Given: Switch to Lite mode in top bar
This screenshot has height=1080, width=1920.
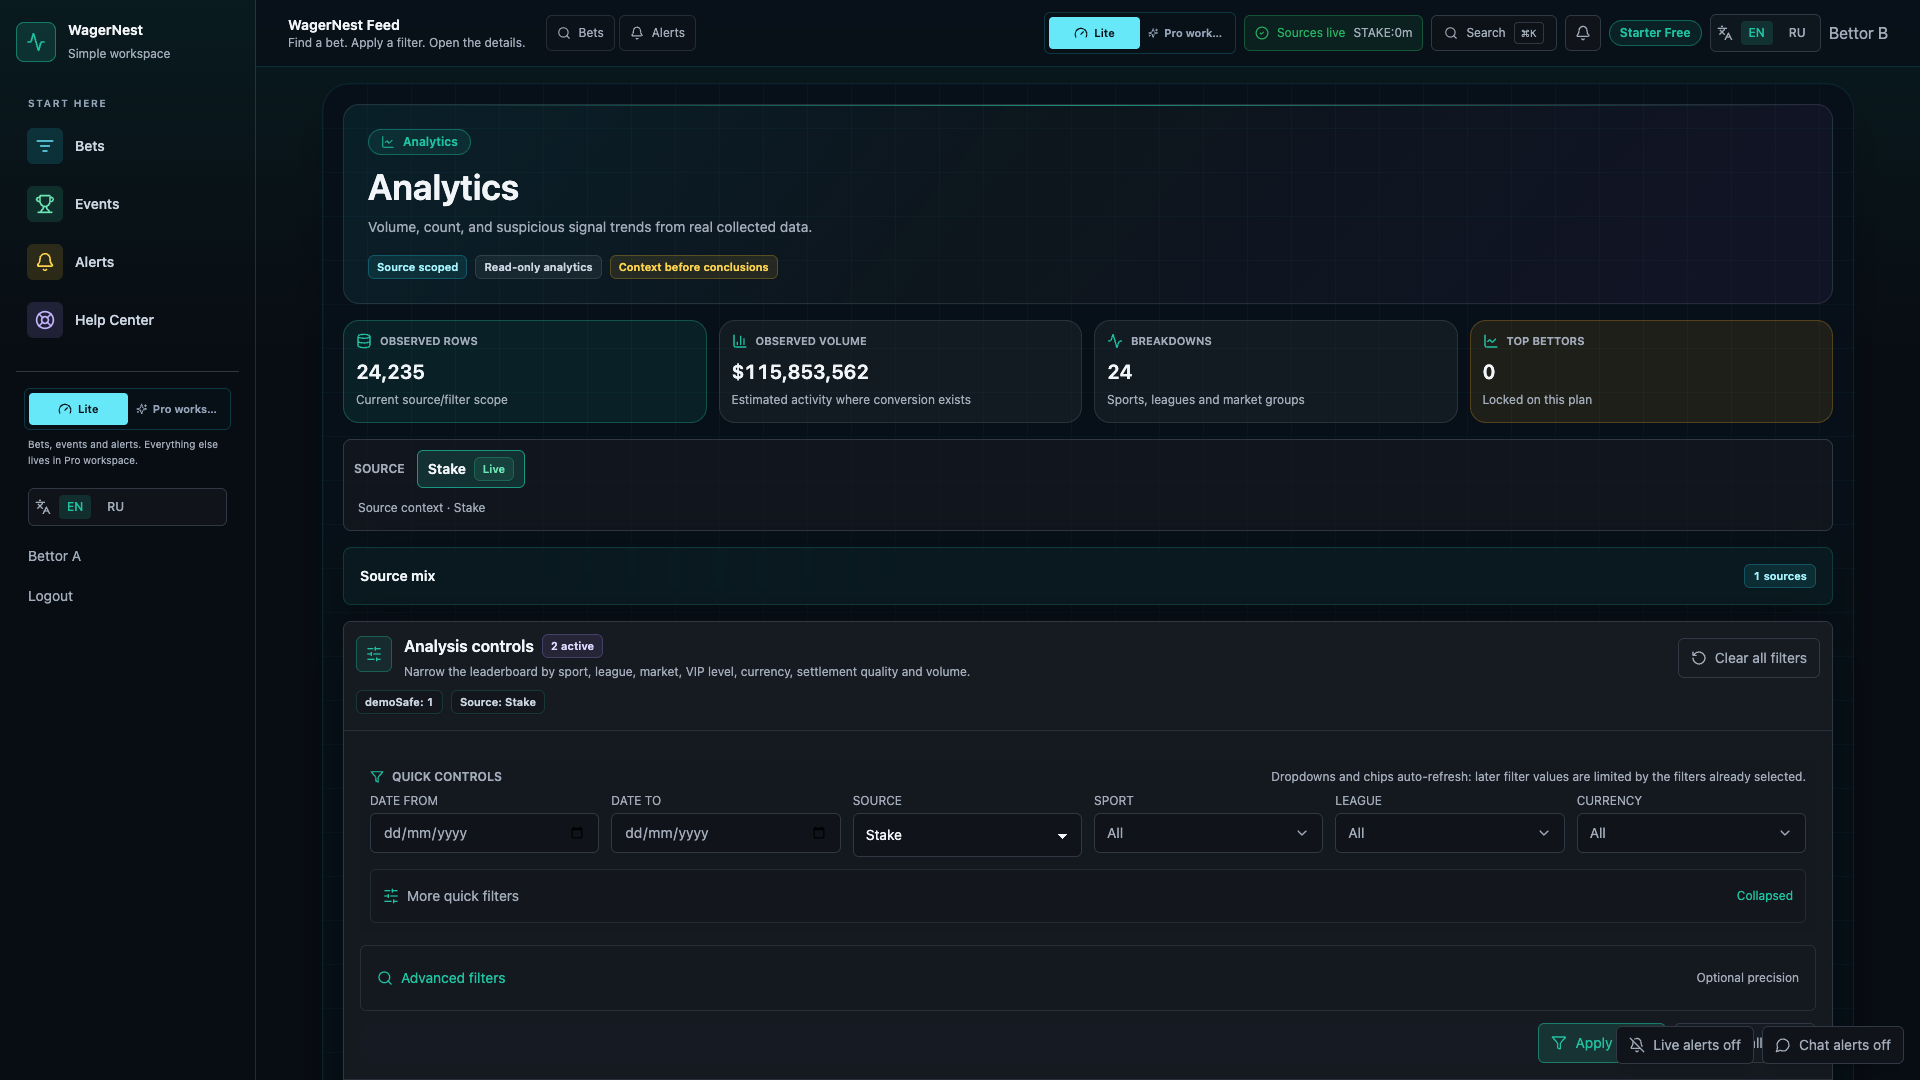Looking at the screenshot, I should tap(1094, 33).
